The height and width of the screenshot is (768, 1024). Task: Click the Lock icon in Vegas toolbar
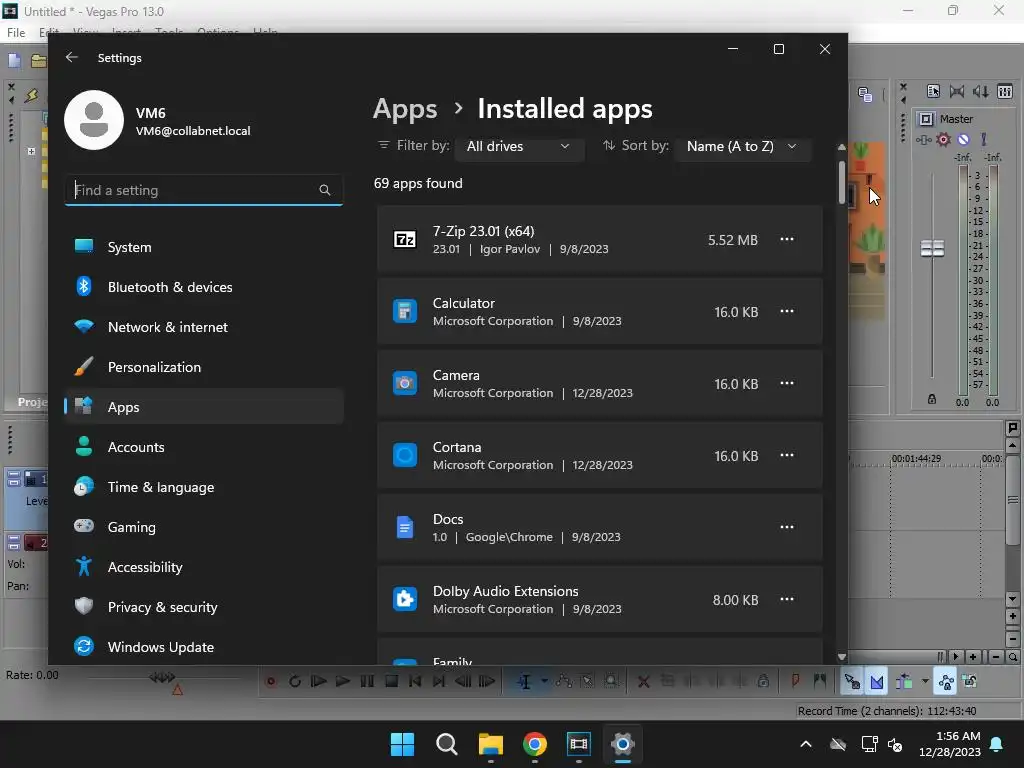point(763,682)
